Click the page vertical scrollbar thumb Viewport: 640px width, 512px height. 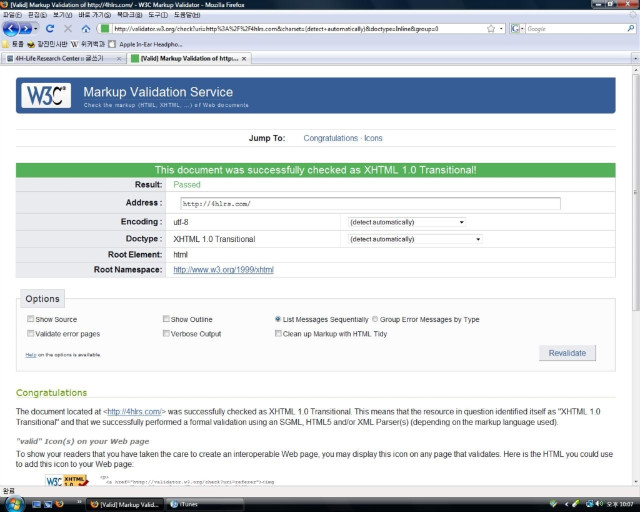[636, 192]
